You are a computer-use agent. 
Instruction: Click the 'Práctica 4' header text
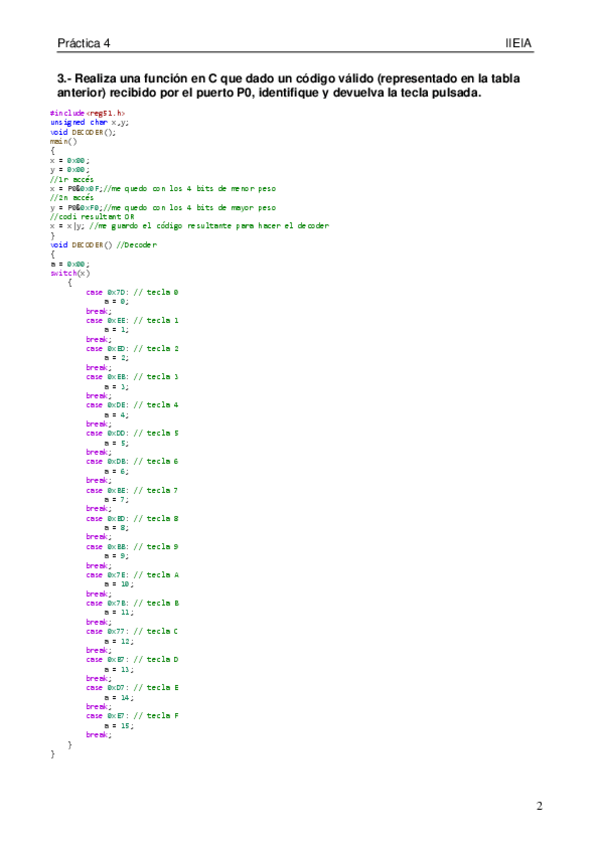84,43
